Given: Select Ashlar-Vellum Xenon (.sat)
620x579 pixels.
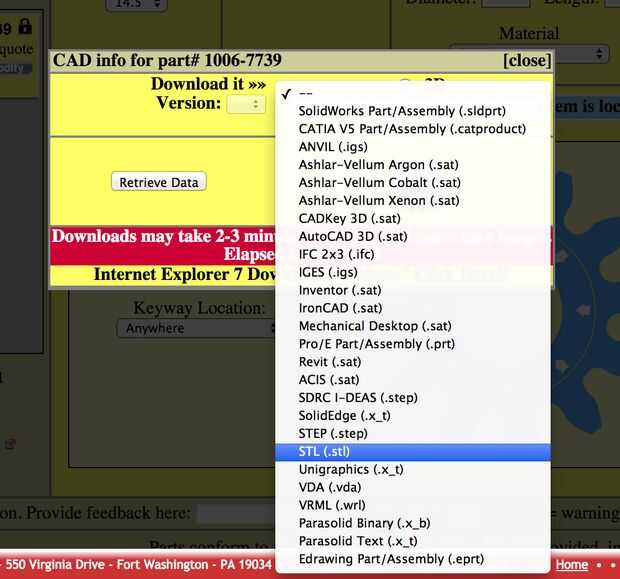Looking at the screenshot, I should pyautogui.click(x=412, y=201).
